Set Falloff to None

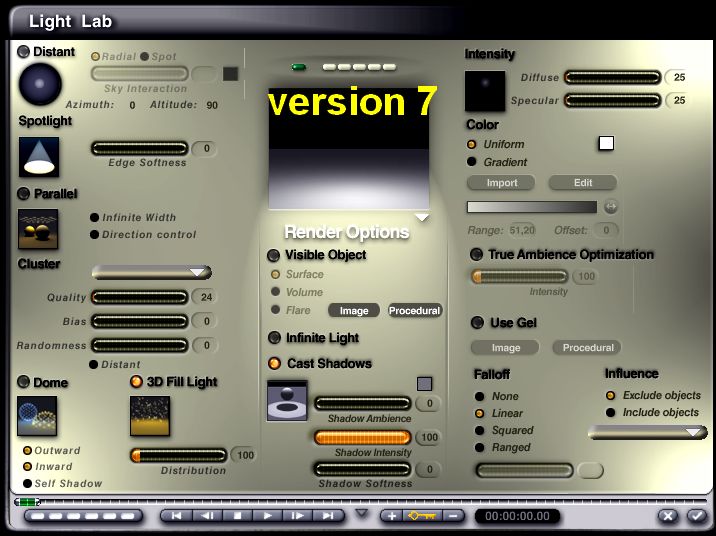[479, 396]
